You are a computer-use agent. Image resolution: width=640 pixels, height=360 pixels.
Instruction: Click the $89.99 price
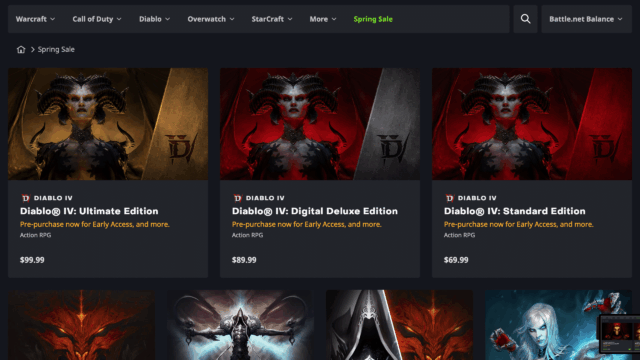click(244, 260)
